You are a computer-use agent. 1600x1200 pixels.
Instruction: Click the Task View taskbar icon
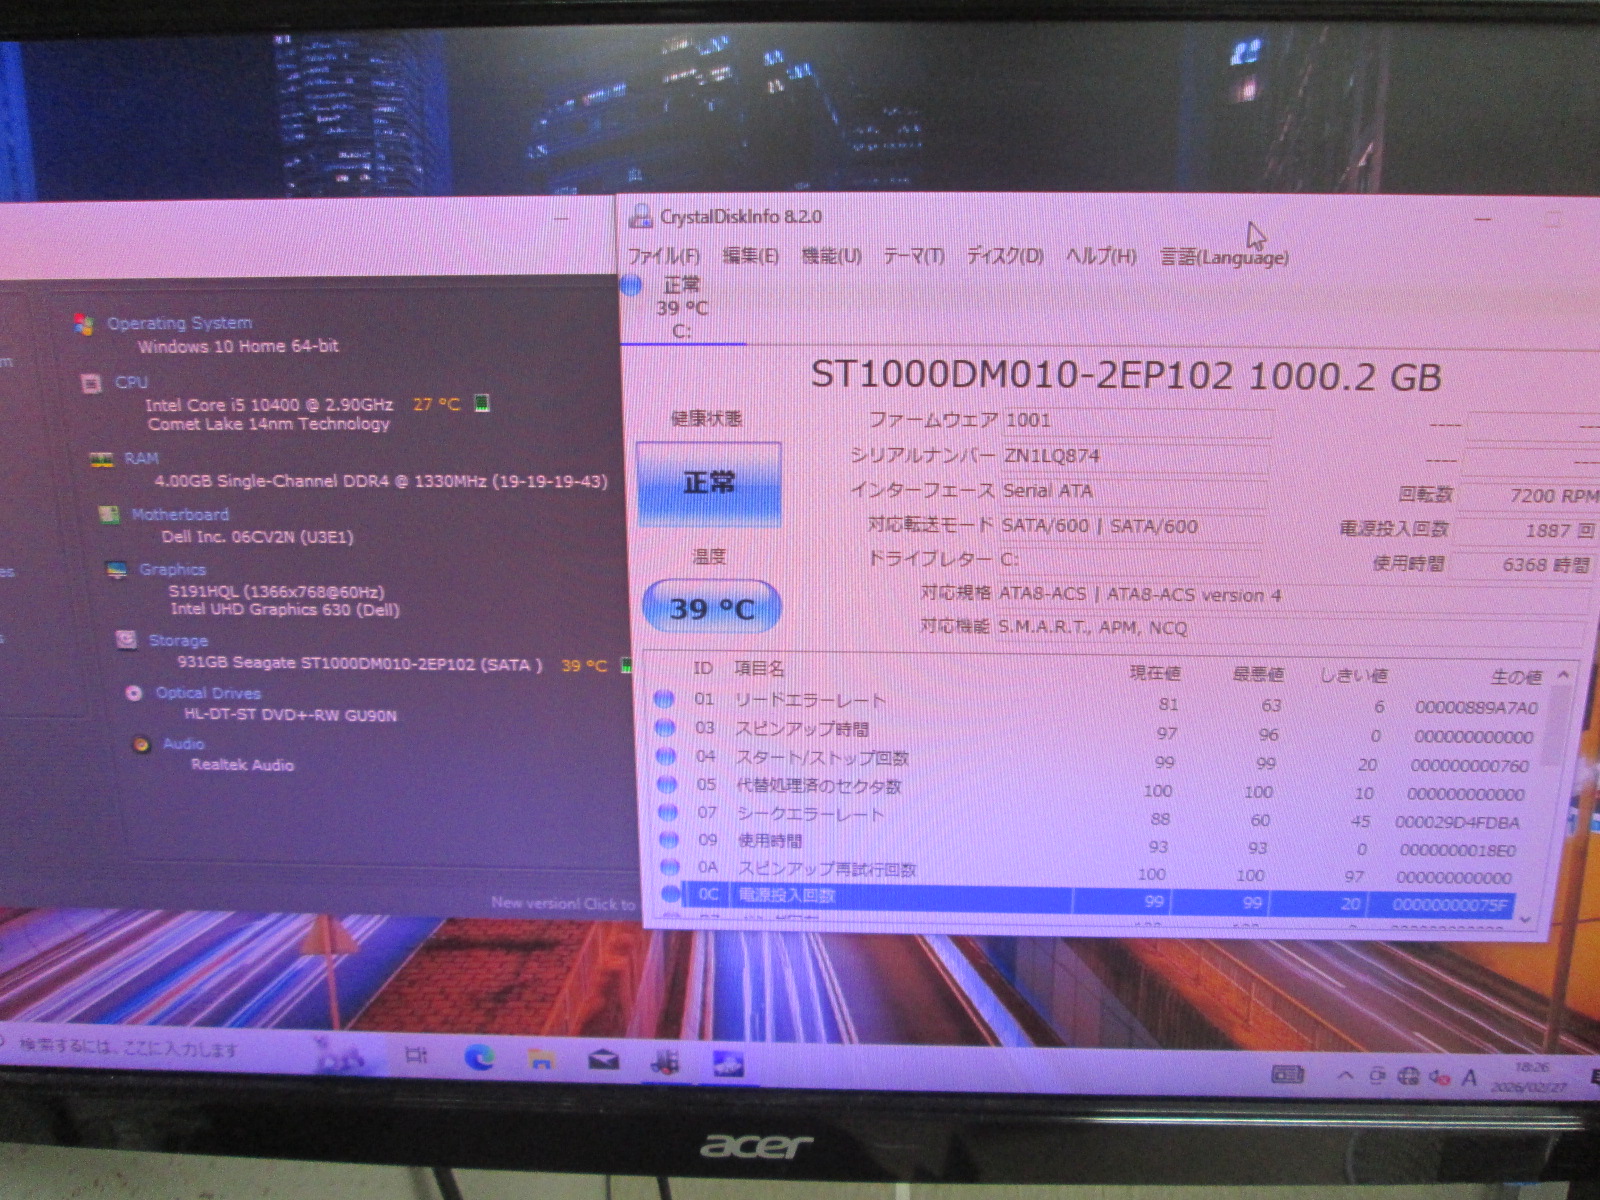tap(416, 1056)
